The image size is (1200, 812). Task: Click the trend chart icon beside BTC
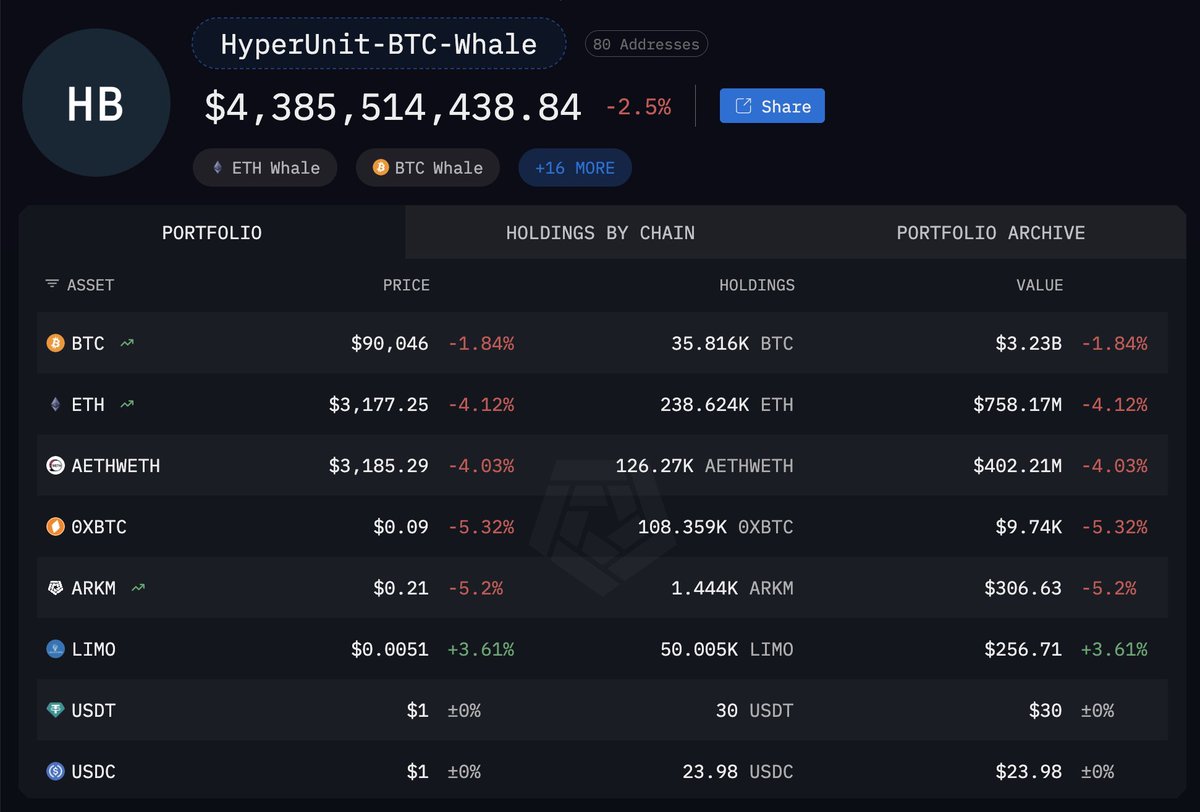[127, 343]
